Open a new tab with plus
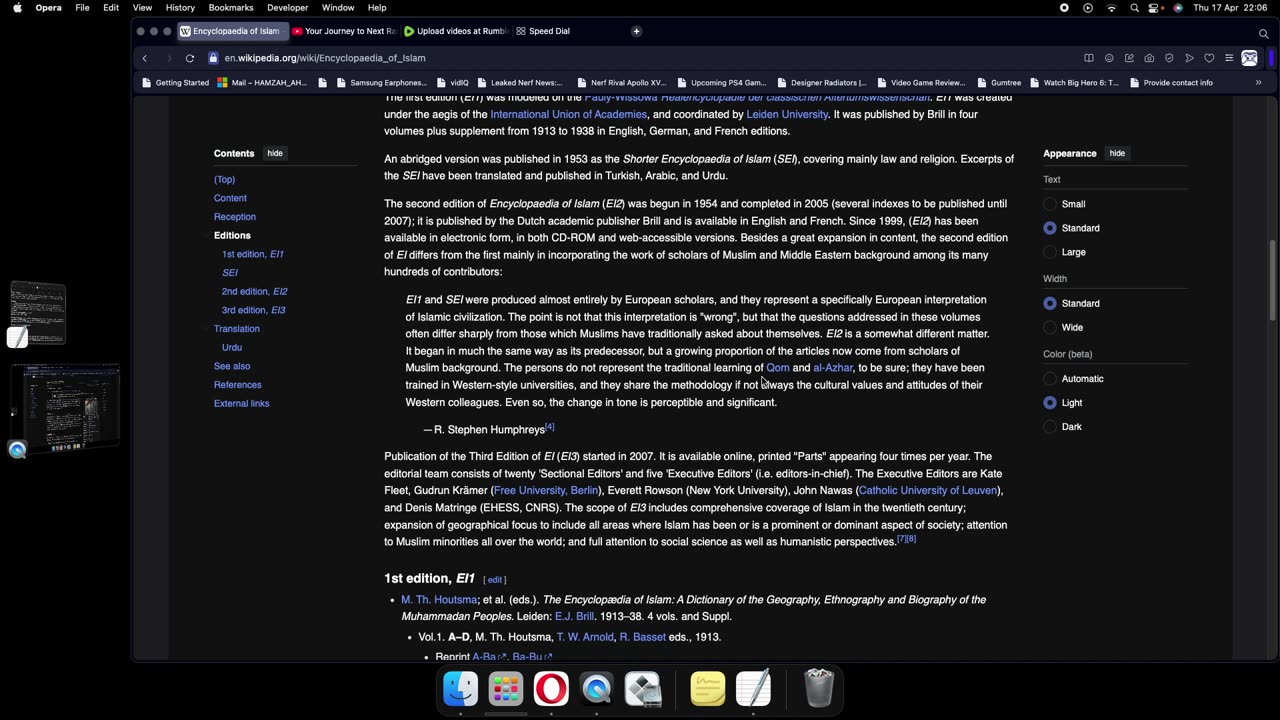This screenshot has width=1280, height=720. 636,31
